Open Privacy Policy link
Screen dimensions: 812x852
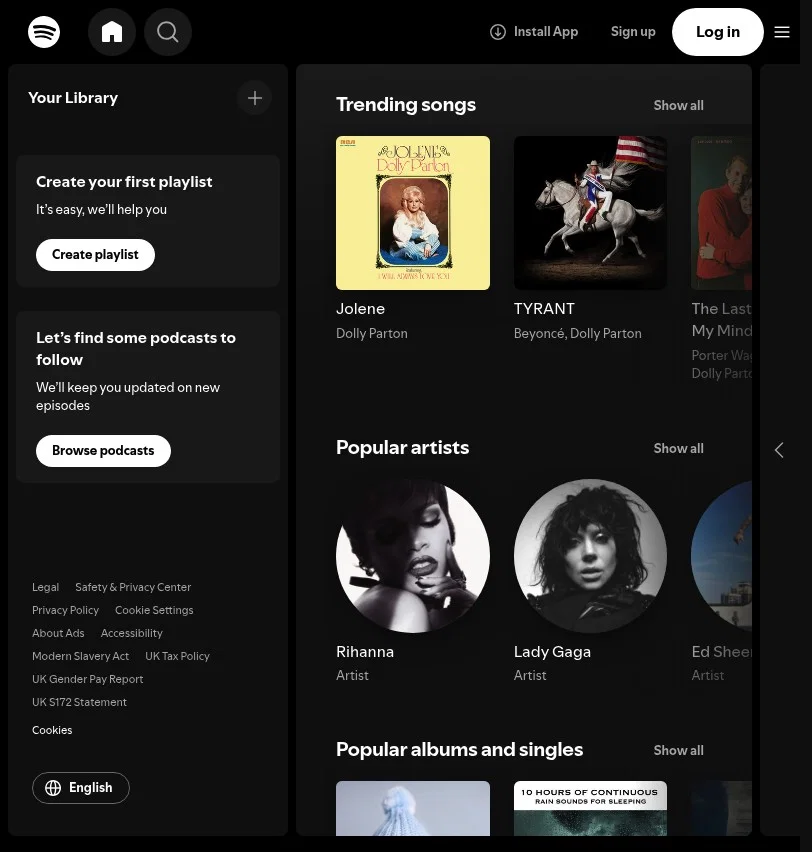point(66,610)
